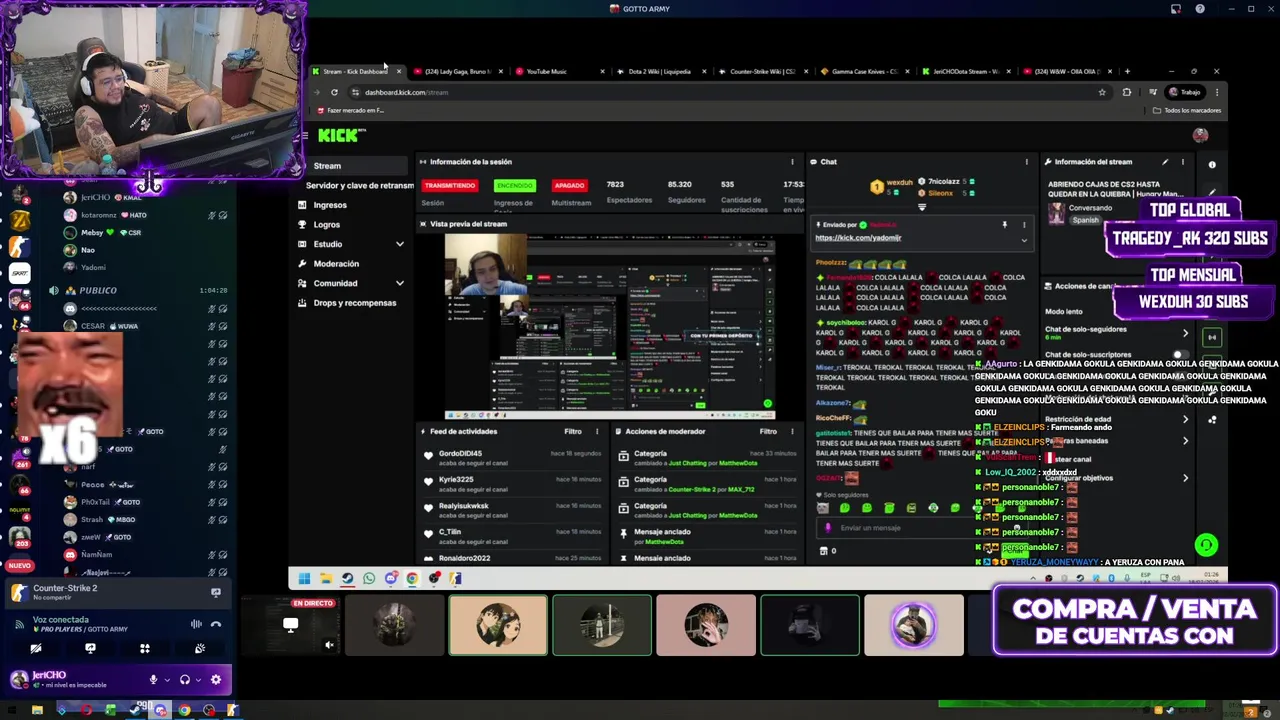Open WhatsApp from the inner taskbar
Screen dimensions: 1280x720
[369, 578]
